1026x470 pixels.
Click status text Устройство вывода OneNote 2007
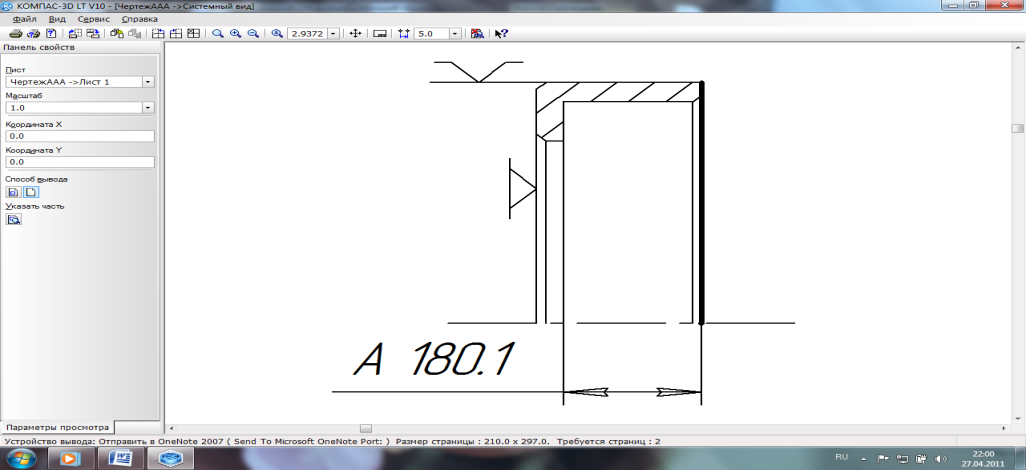[x=198, y=442]
